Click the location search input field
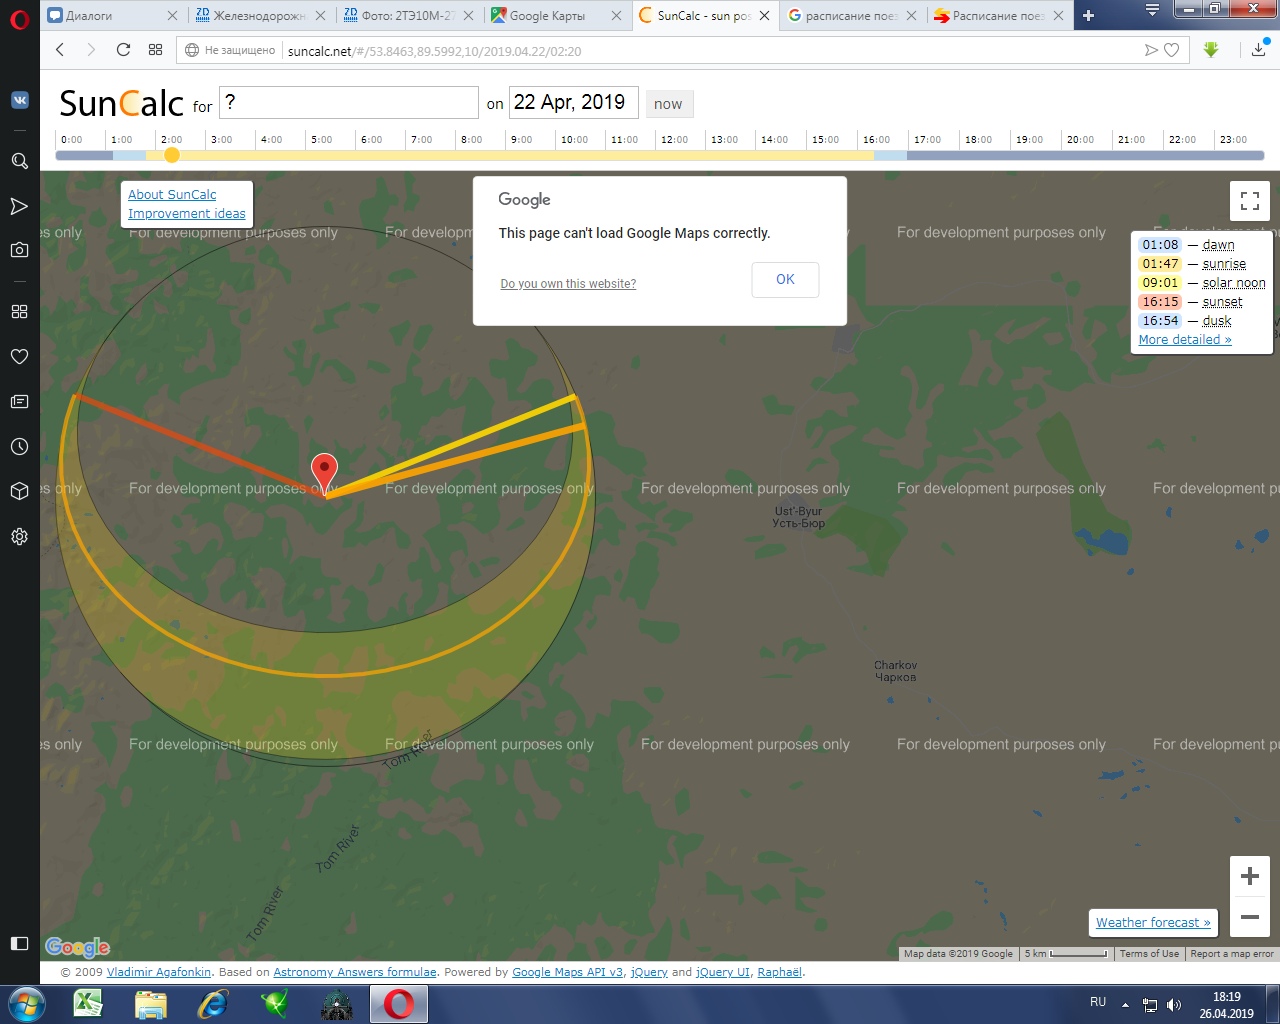Screen dimensions: 1280x1024 tap(348, 103)
